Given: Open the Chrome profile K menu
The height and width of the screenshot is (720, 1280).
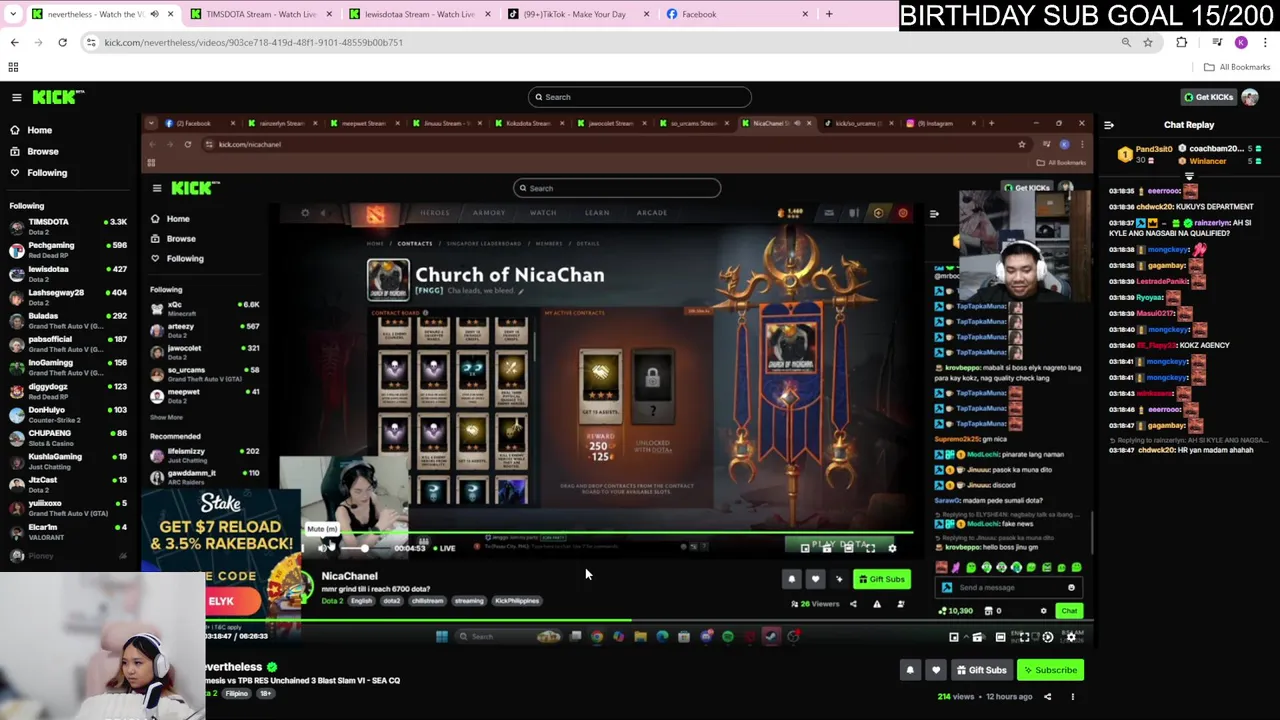Looking at the screenshot, I should pos(1241,42).
